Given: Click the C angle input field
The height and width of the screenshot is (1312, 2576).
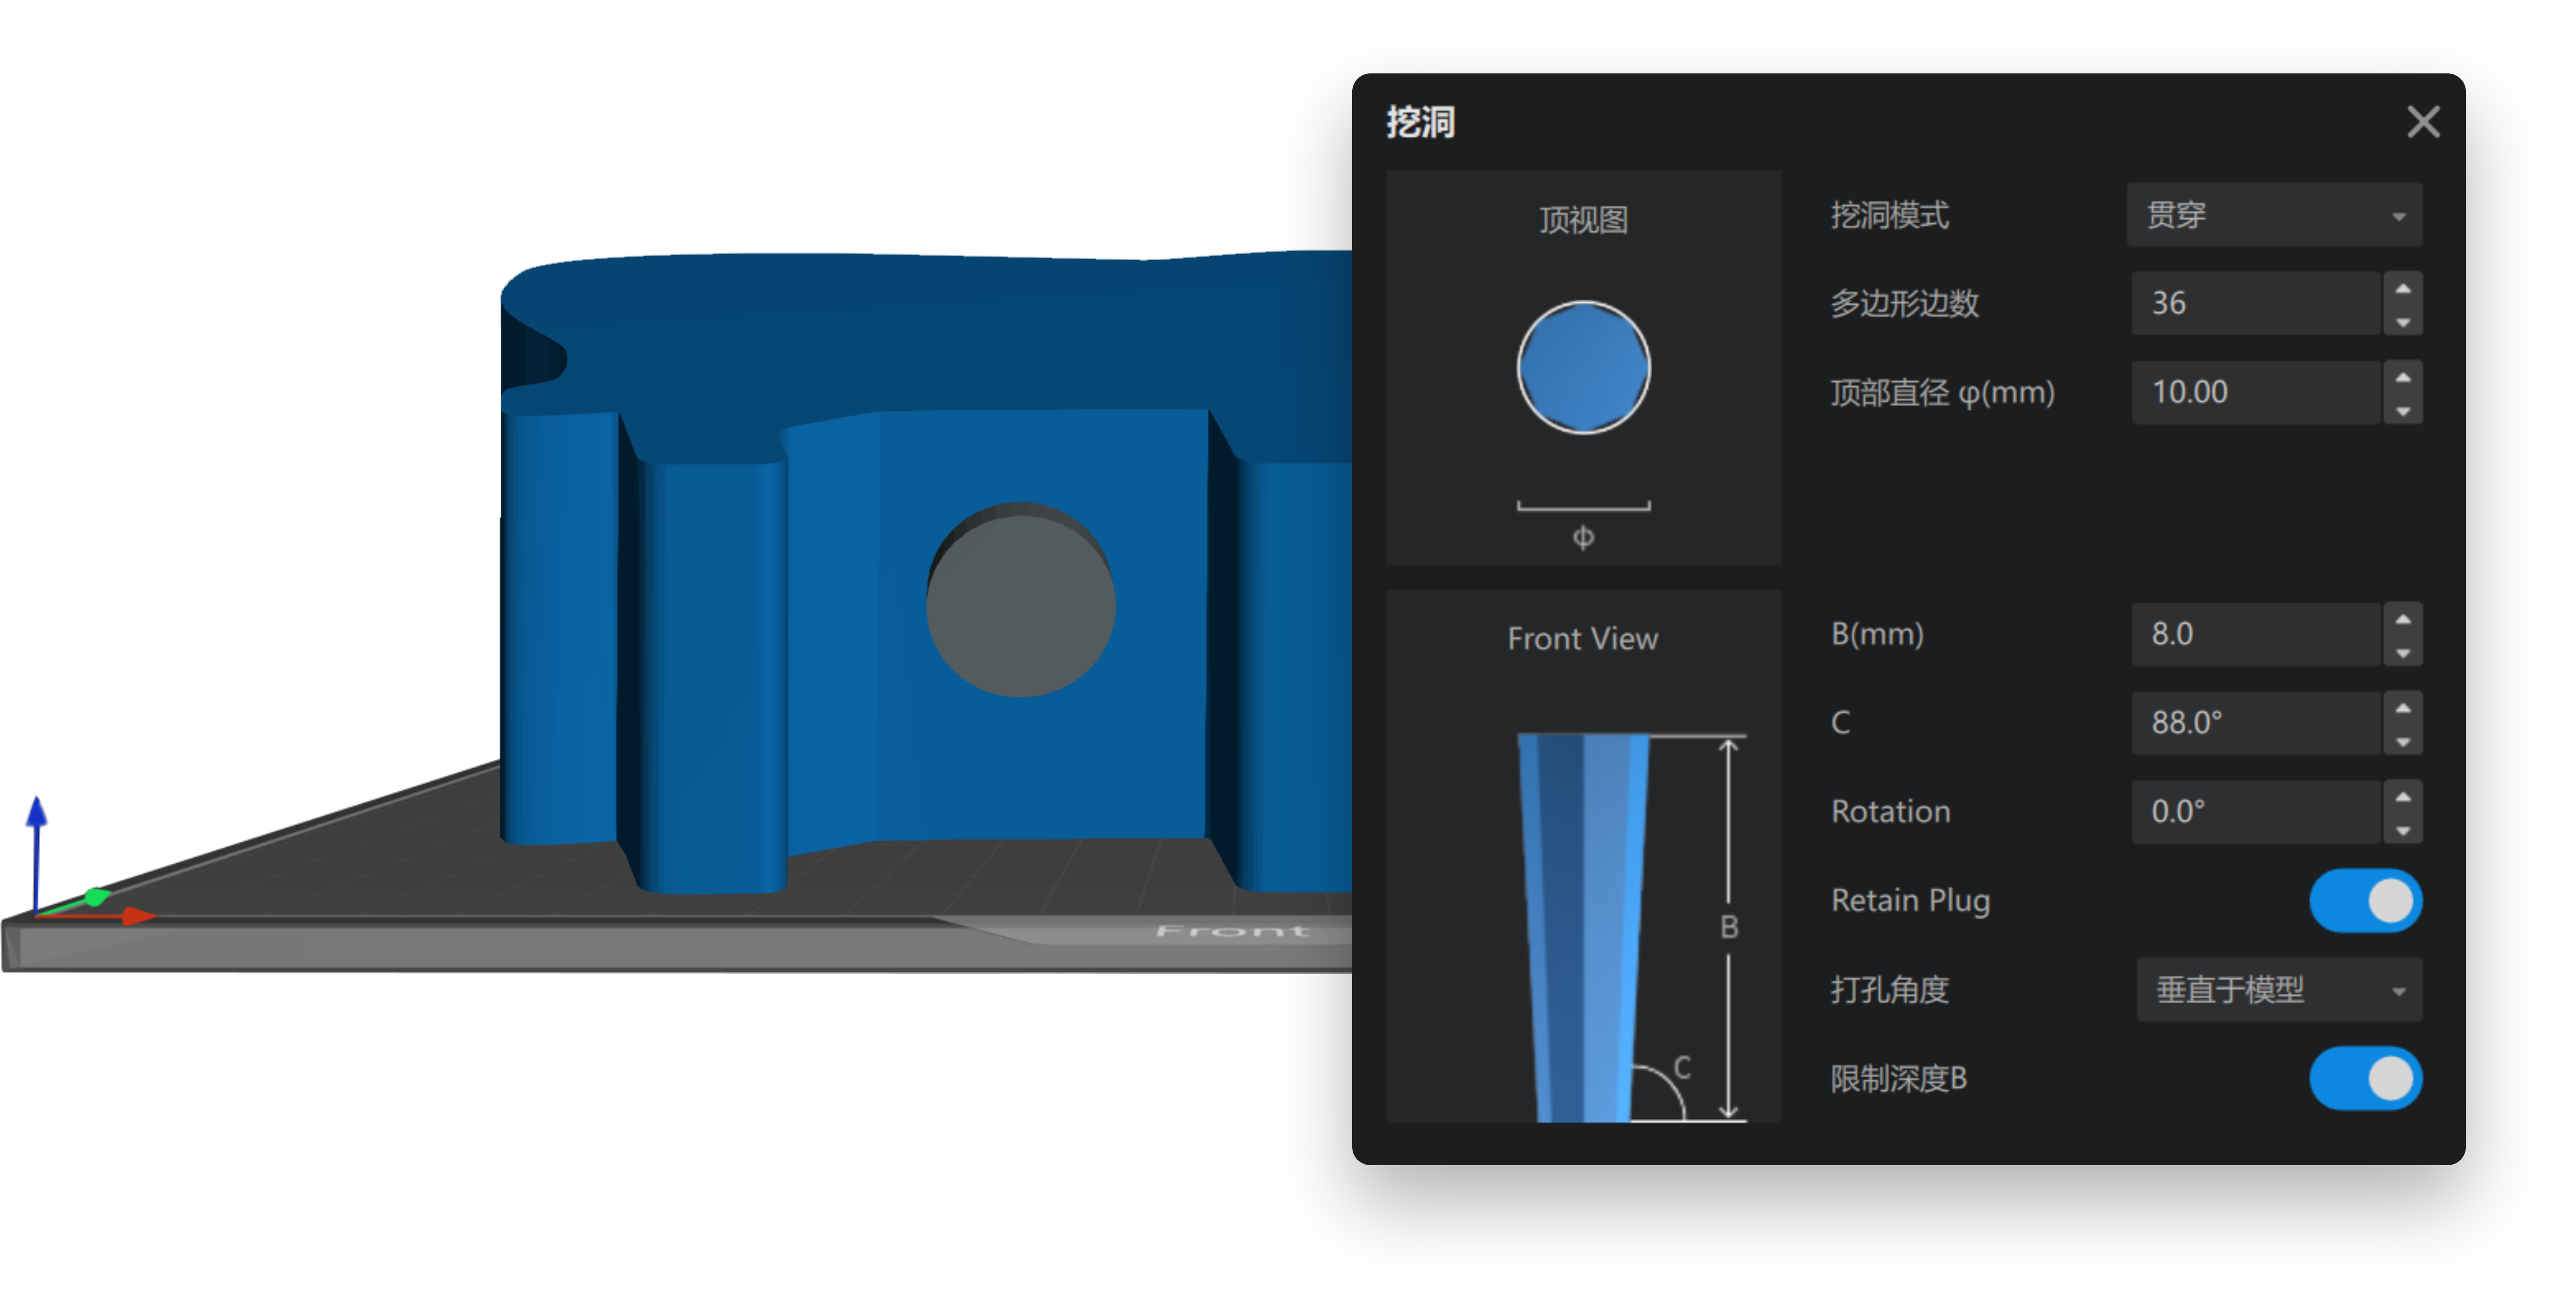Looking at the screenshot, I should click(2256, 723).
